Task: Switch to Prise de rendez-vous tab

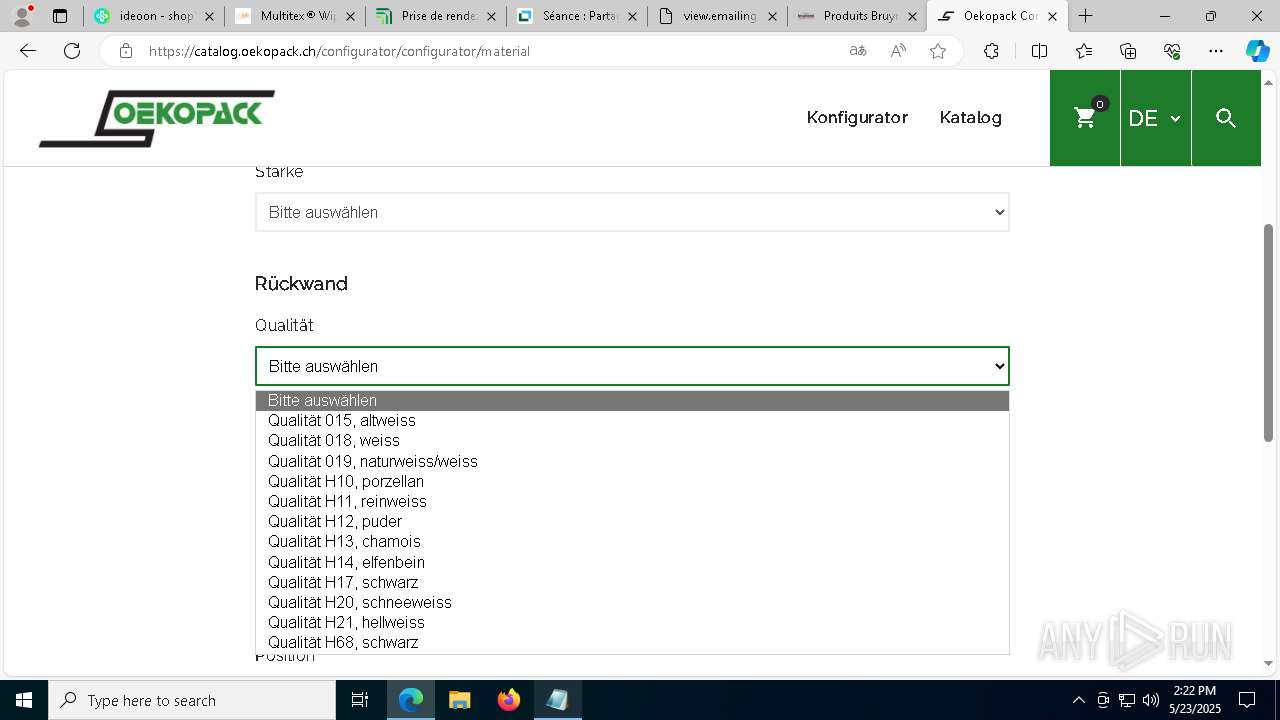Action: (435, 16)
